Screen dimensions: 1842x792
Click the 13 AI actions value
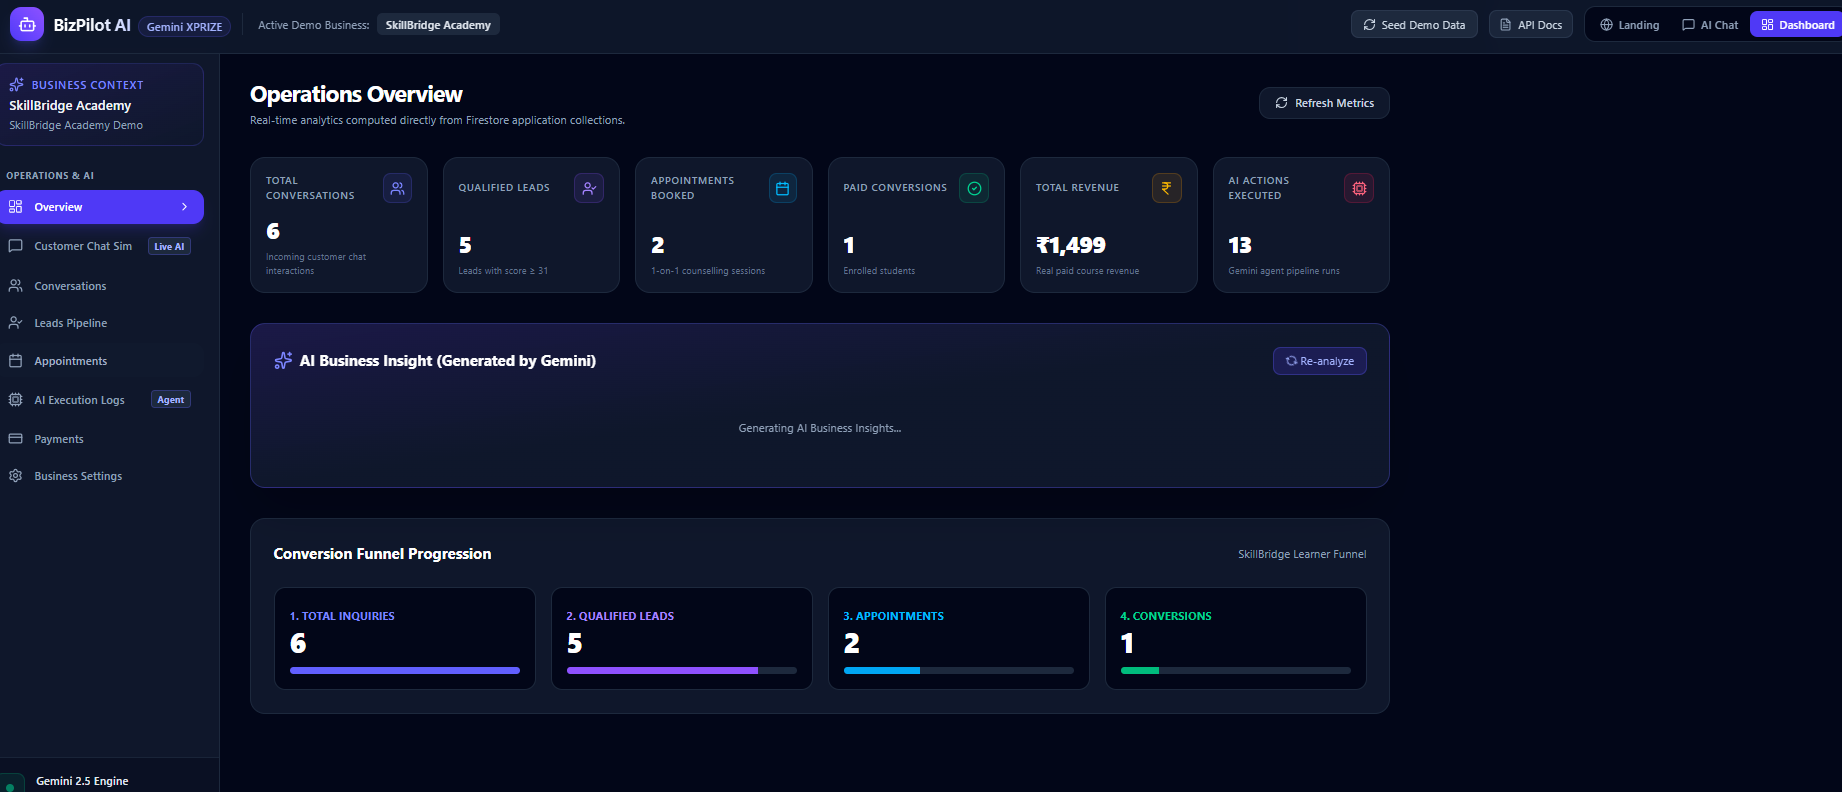click(1240, 245)
